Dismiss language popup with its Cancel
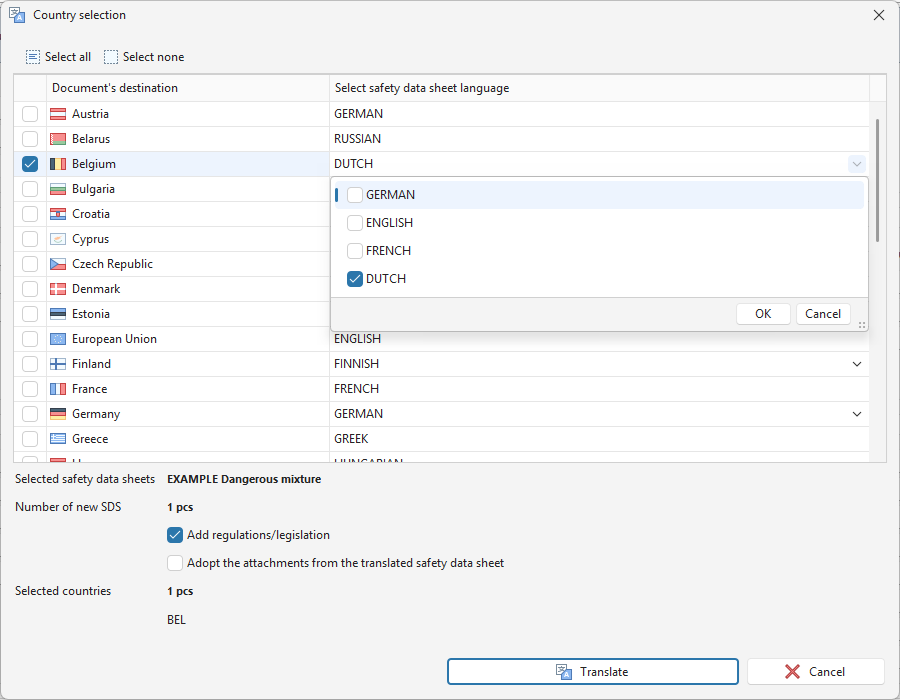The height and width of the screenshot is (700, 900). click(x=823, y=314)
